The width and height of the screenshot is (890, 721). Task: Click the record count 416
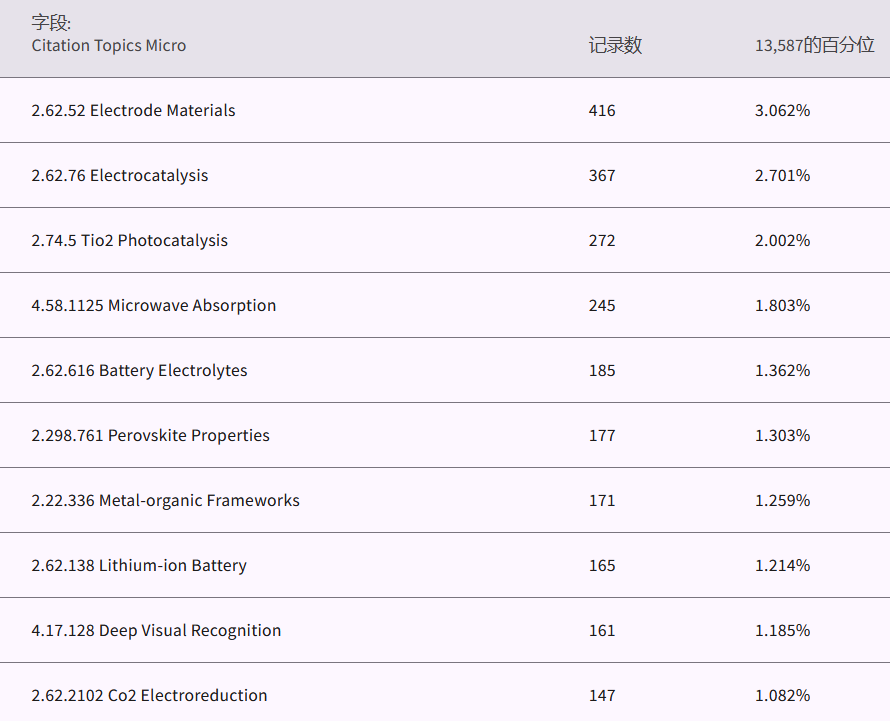pos(602,110)
